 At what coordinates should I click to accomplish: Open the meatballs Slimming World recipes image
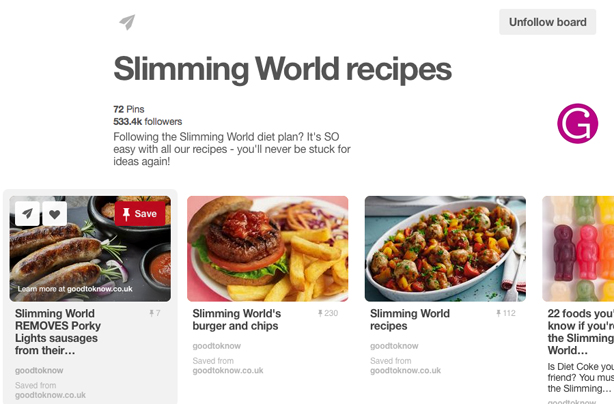(x=445, y=249)
